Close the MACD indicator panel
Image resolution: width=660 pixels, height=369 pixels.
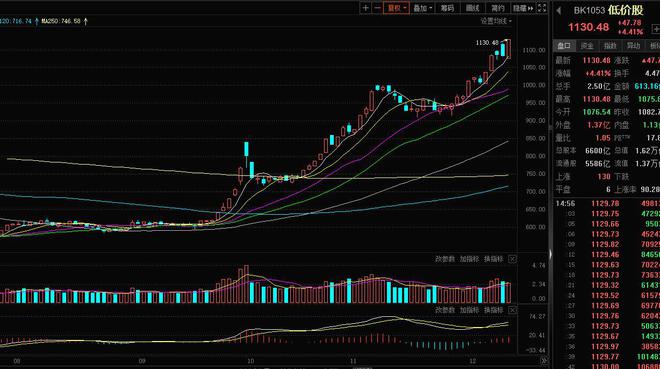pos(512,310)
